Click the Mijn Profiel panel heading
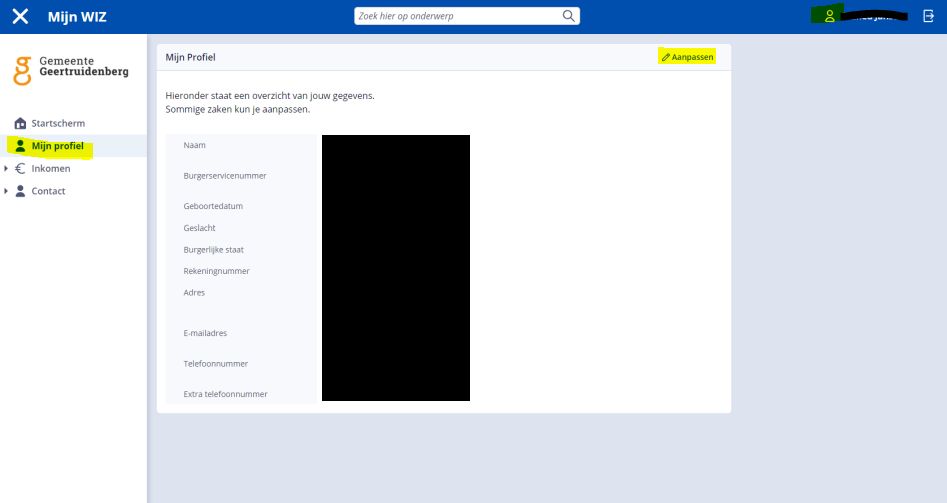947x503 pixels. click(x=190, y=57)
